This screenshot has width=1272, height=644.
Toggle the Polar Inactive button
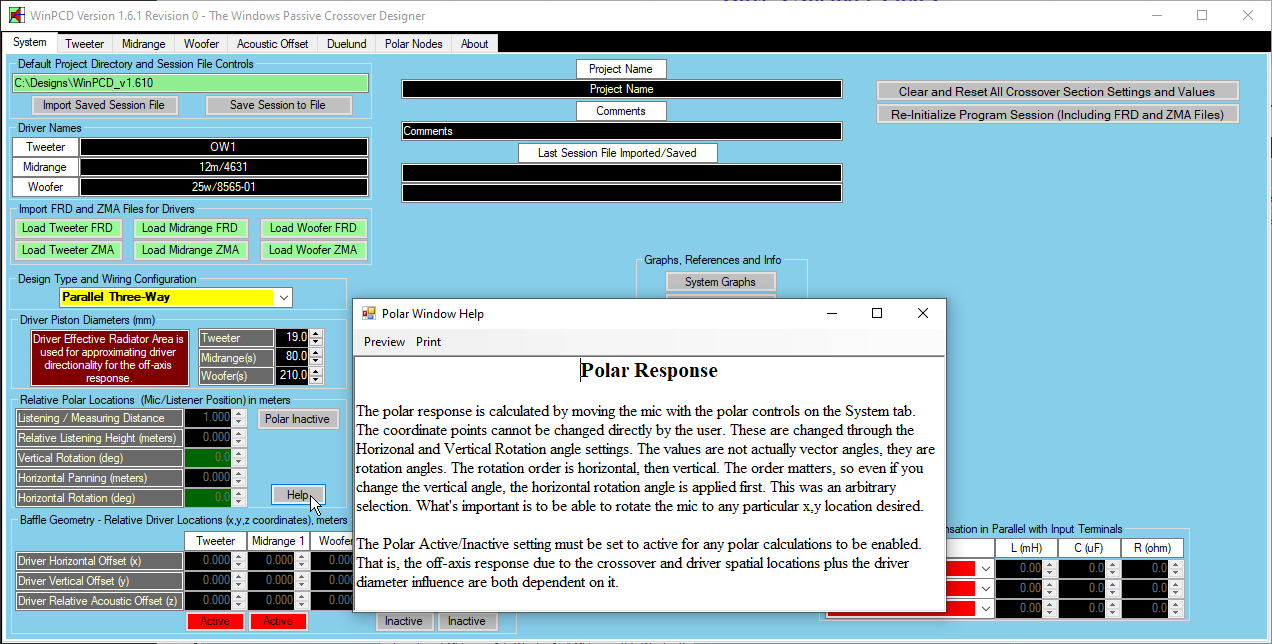coord(298,419)
